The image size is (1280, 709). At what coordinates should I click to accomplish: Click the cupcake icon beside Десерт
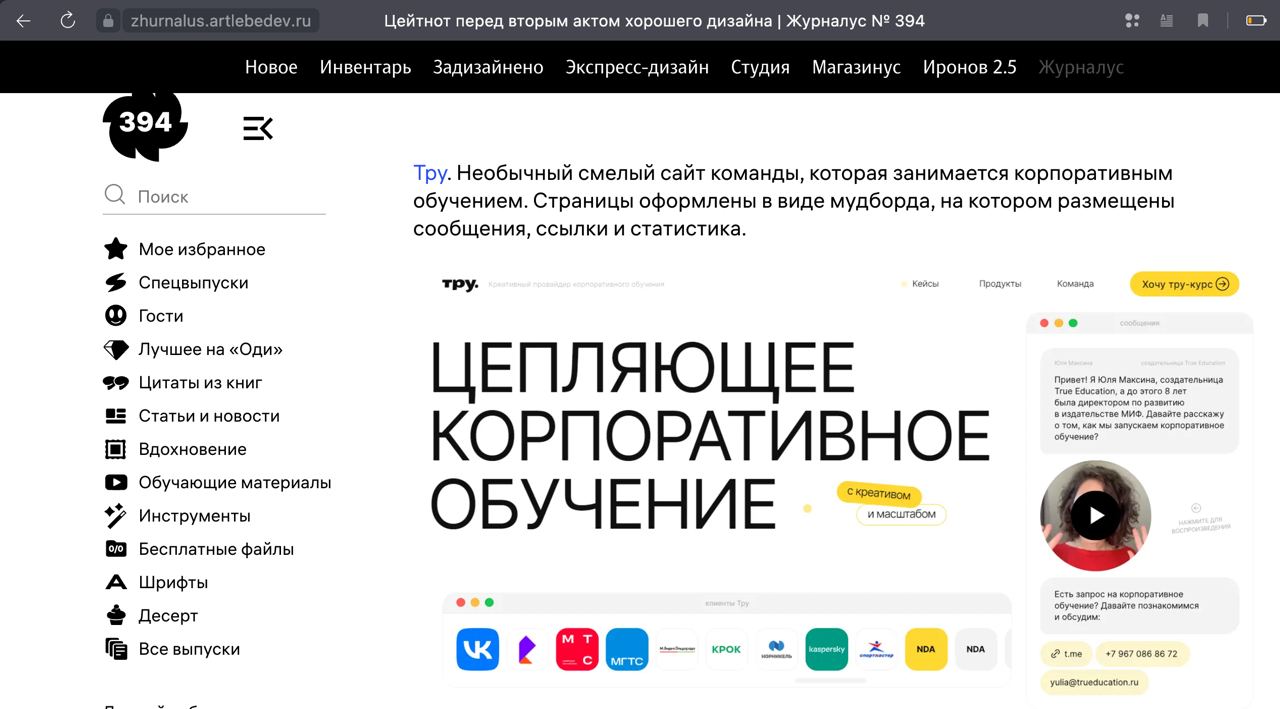click(116, 615)
